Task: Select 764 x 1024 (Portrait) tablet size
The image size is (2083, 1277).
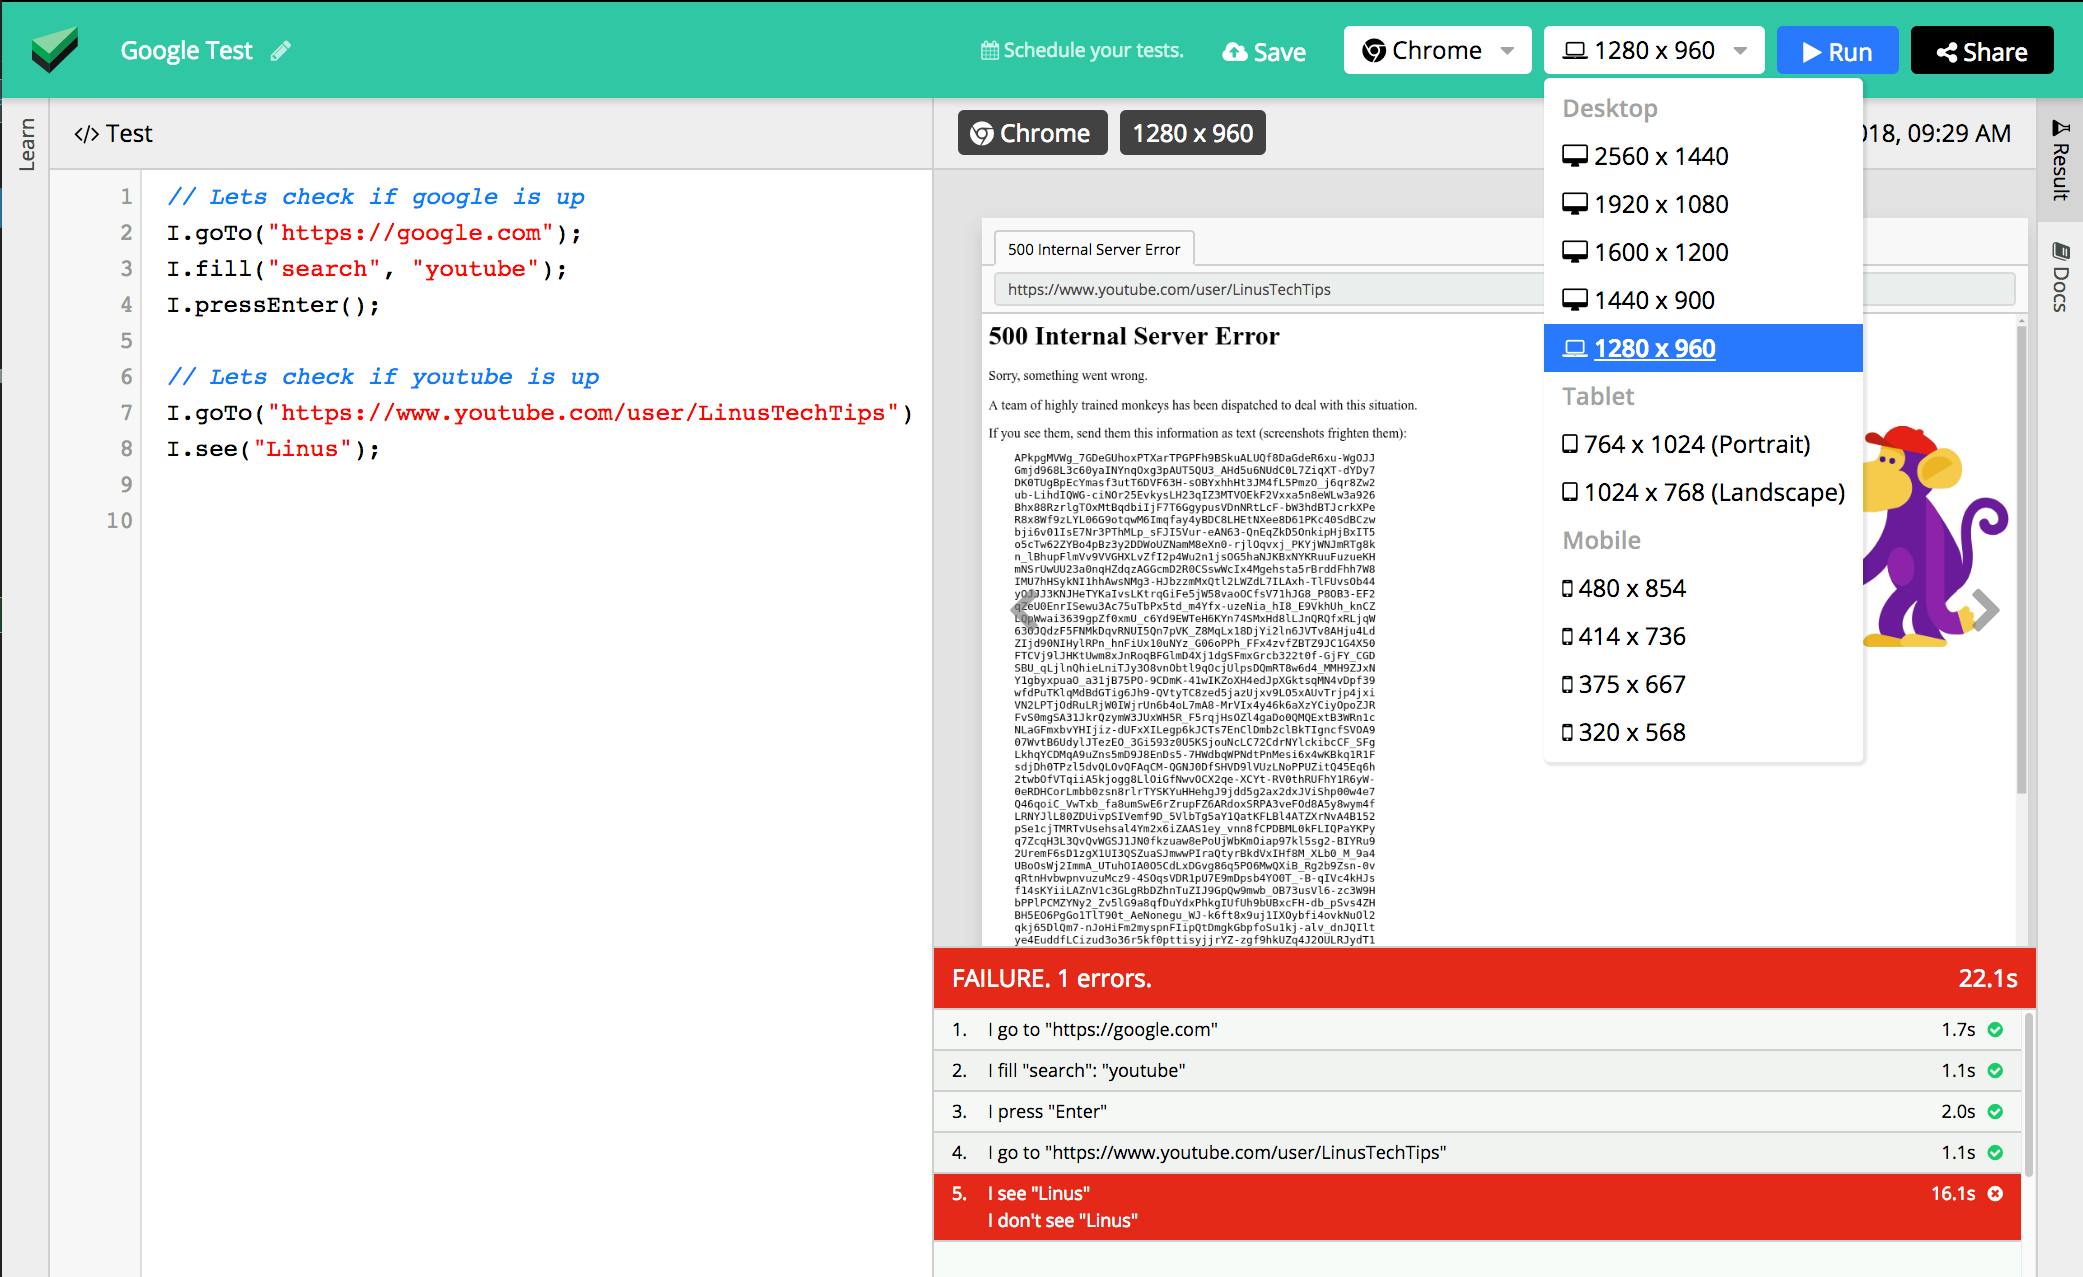Action: (1703, 444)
